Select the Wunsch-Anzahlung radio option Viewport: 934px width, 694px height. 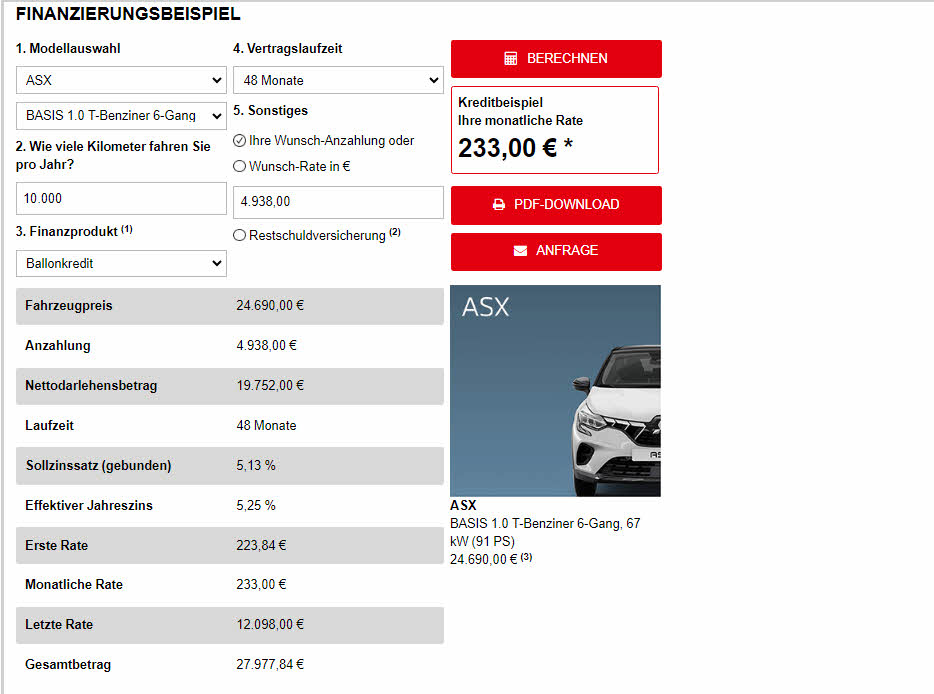tap(239, 141)
